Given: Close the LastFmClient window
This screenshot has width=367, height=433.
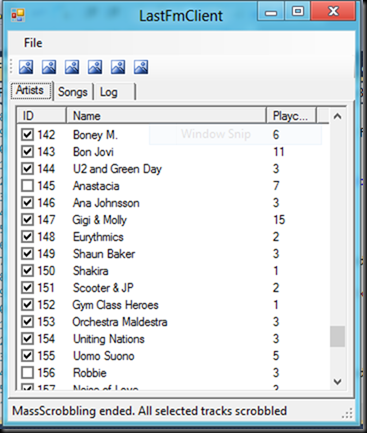Looking at the screenshot, I should (x=333, y=12).
